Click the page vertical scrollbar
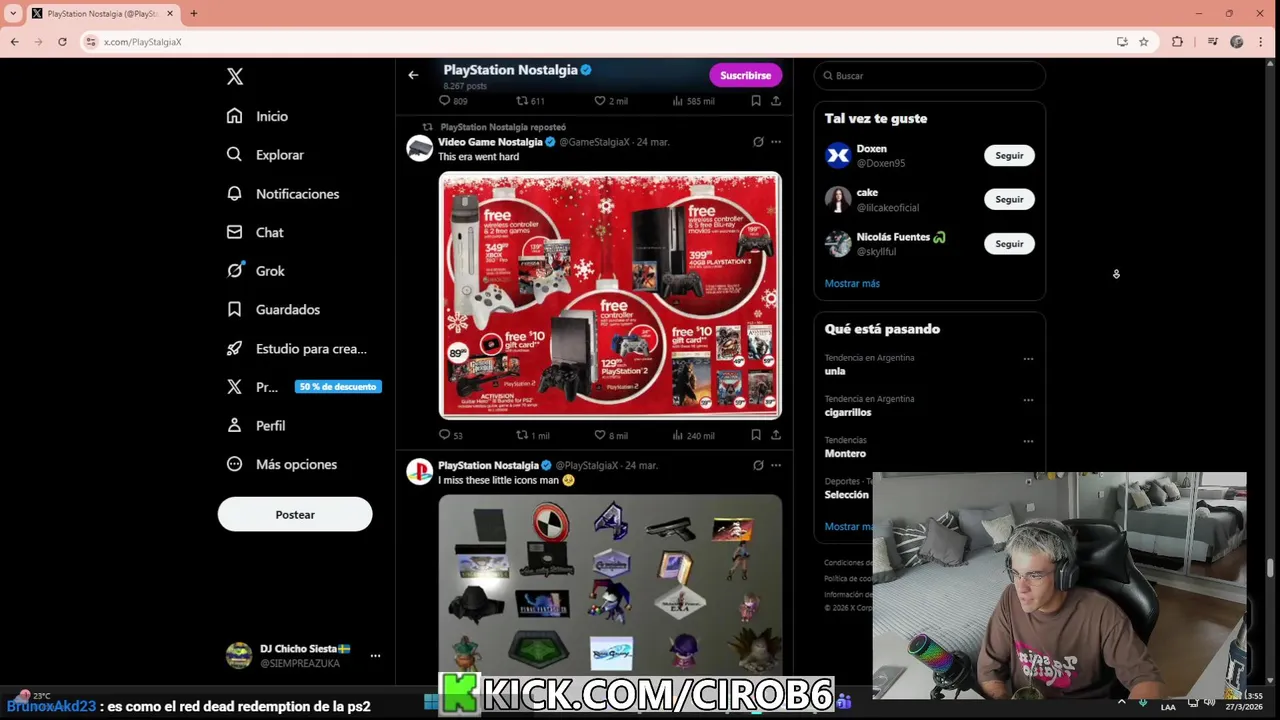The image size is (1280, 720). pyautogui.click(x=1270, y=568)
